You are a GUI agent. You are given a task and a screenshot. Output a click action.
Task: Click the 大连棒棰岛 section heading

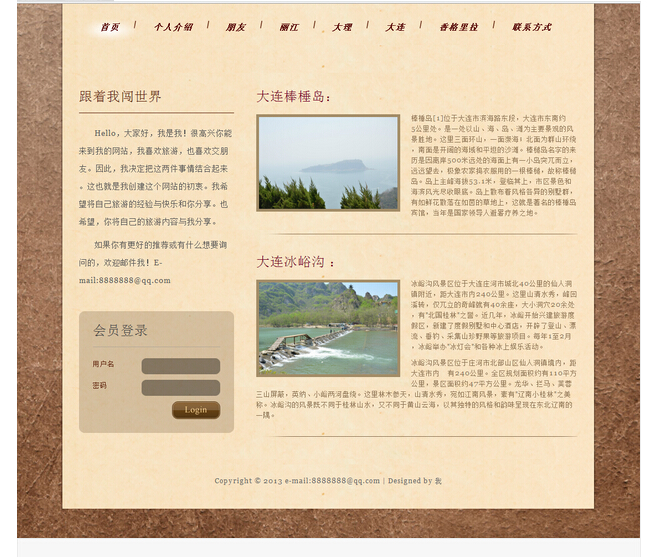[x=293, y=97]
